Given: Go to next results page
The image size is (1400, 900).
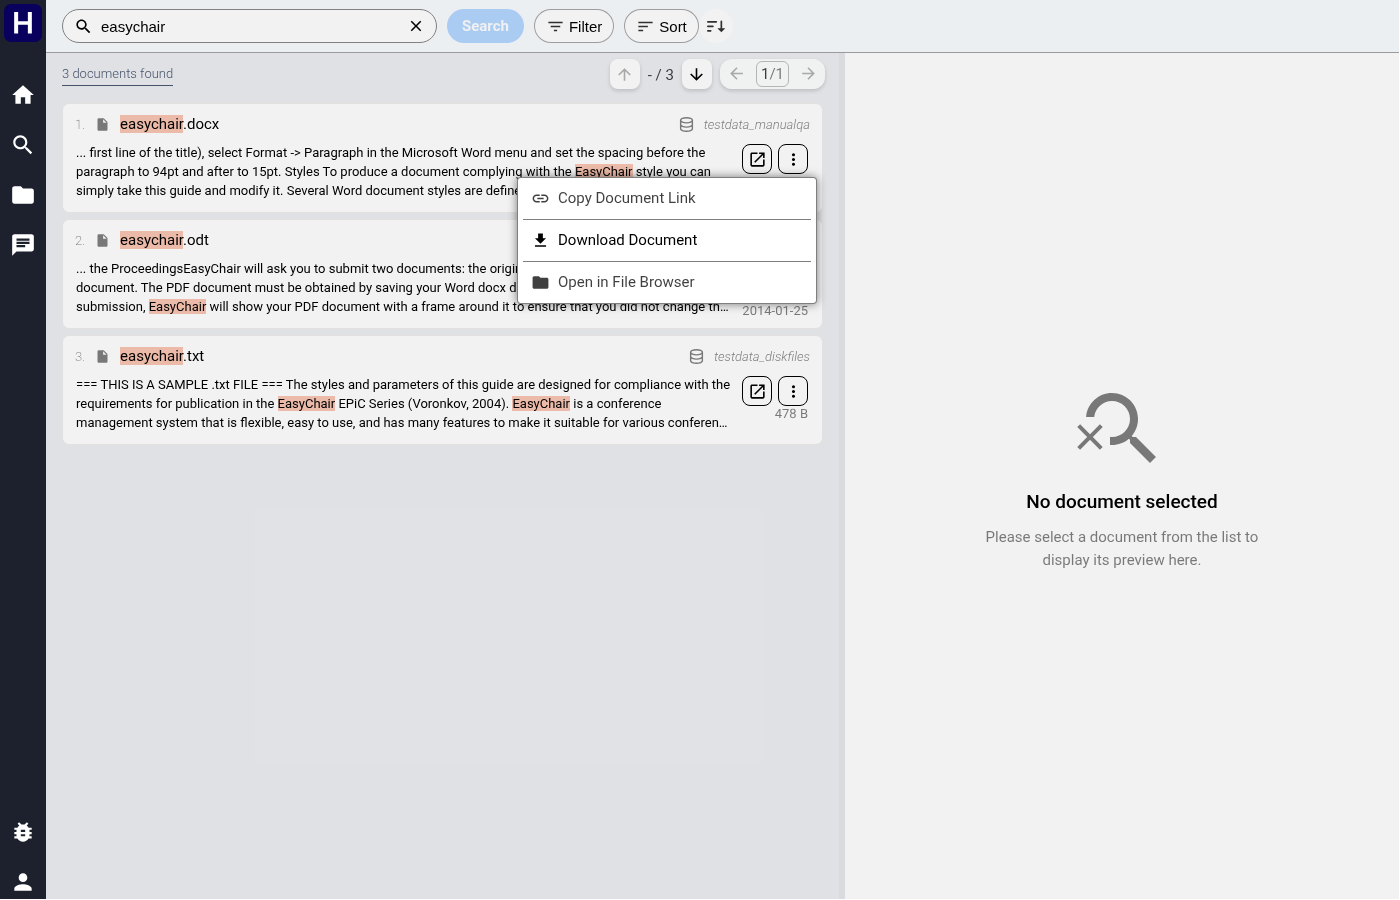Looking at the screenshot, I should (808, 74).
